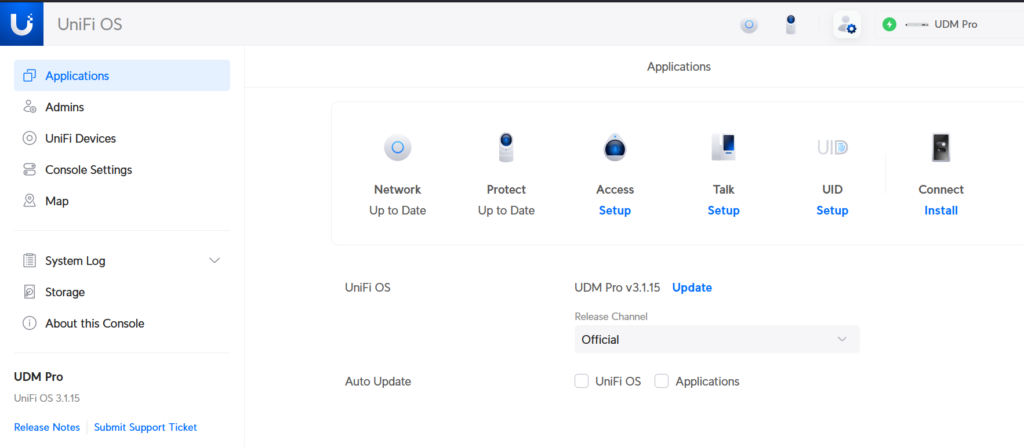Image resolution: width=1024 pixels, height=447 pixels.
Task: Open the Release Notes link
Action: tap(47, 427)
